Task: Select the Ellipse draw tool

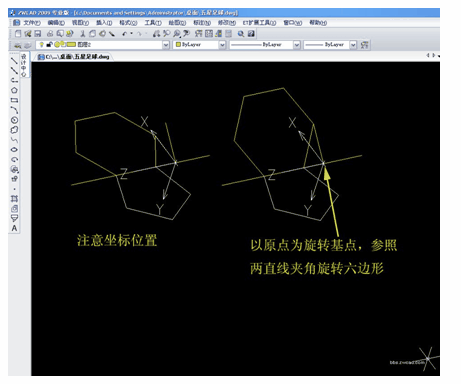Action: pos(14,150)
